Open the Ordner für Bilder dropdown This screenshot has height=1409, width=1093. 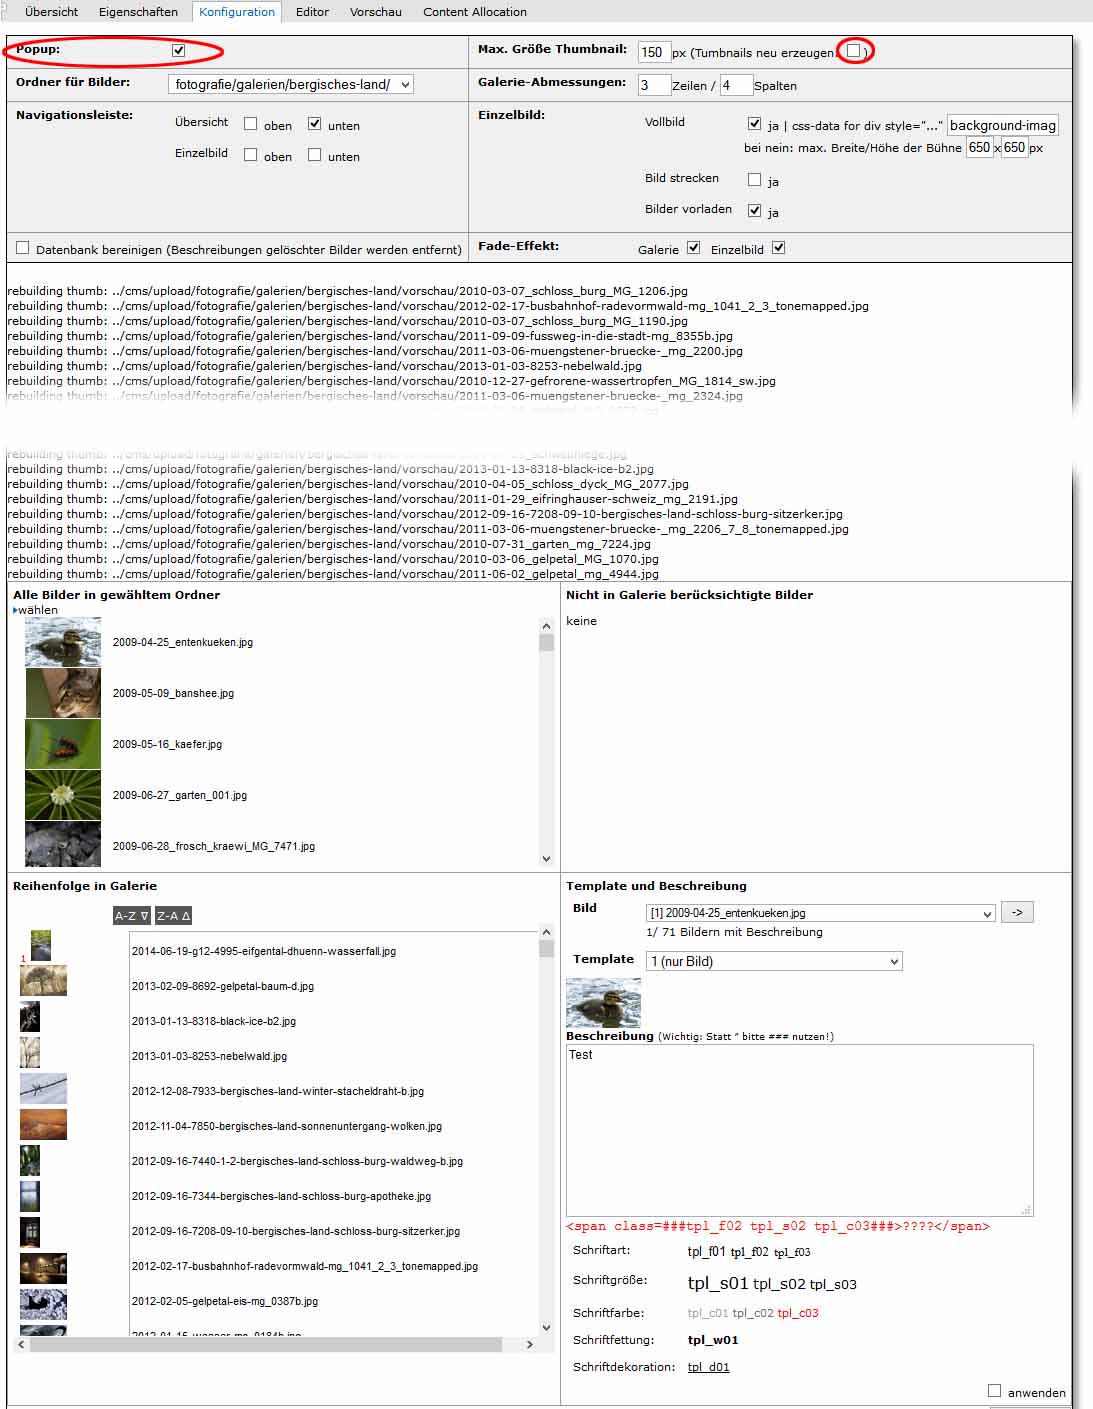coord(290,85)
